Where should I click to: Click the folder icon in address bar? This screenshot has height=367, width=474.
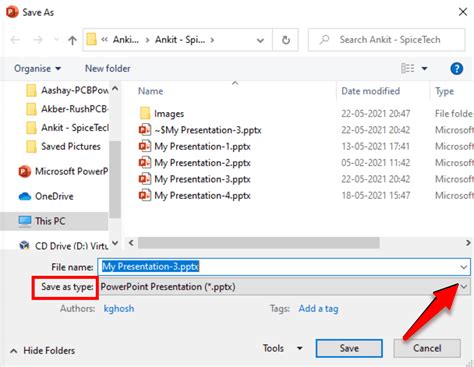click(x=91, y=40)
